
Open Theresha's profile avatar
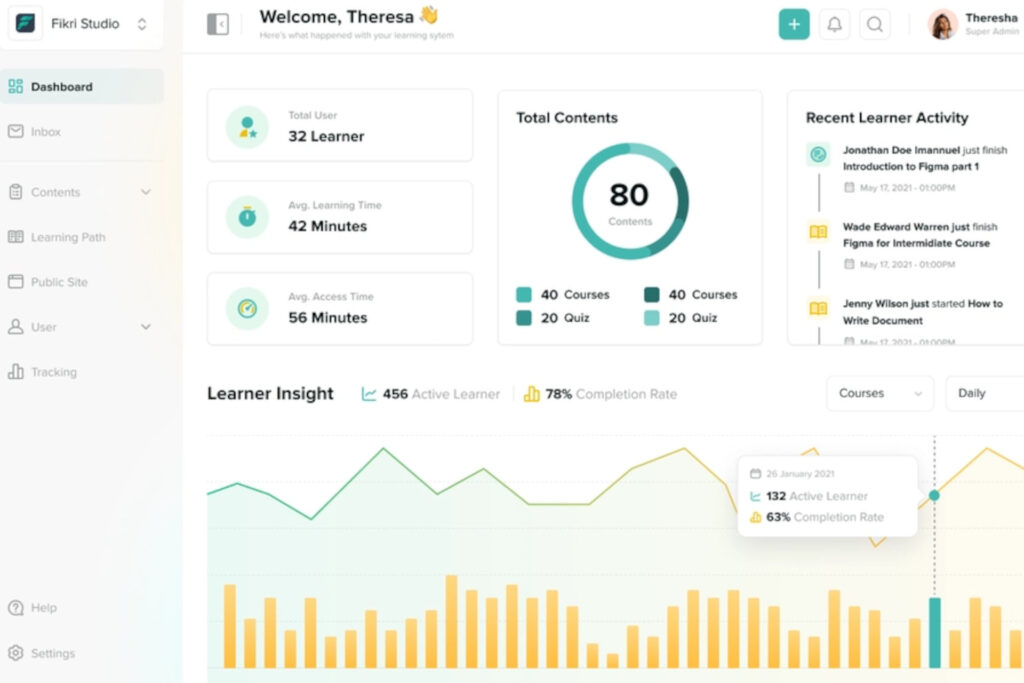click(x=942, y=25)
